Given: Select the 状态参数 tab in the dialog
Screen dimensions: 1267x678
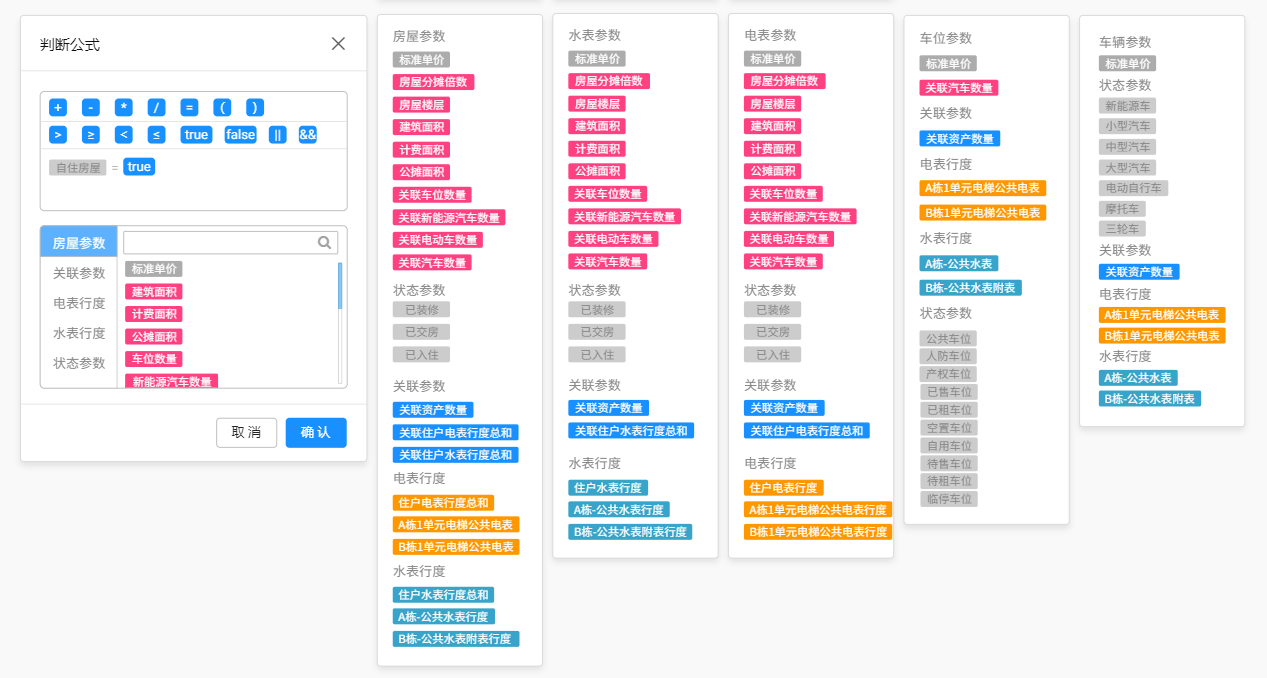Looking at the screenshot, I should pos(79,363).
